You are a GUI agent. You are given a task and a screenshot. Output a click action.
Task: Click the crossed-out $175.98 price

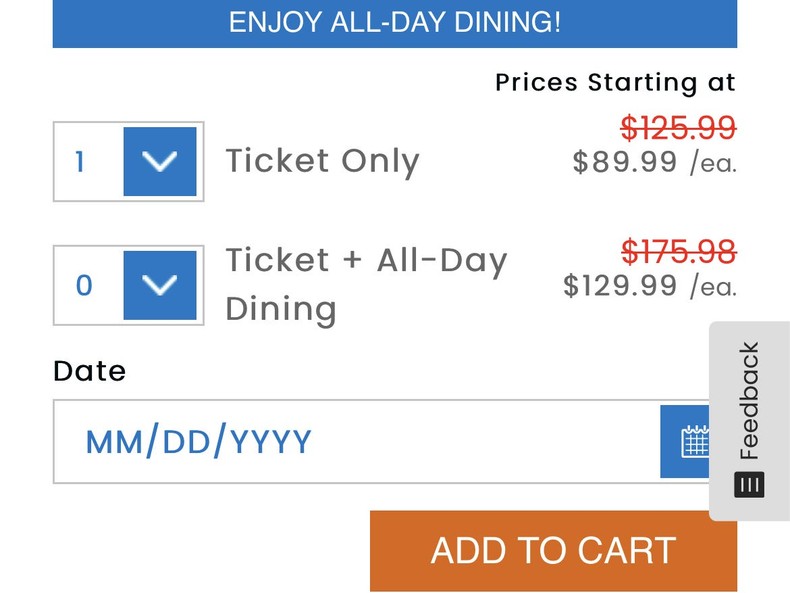click(678, 251)
